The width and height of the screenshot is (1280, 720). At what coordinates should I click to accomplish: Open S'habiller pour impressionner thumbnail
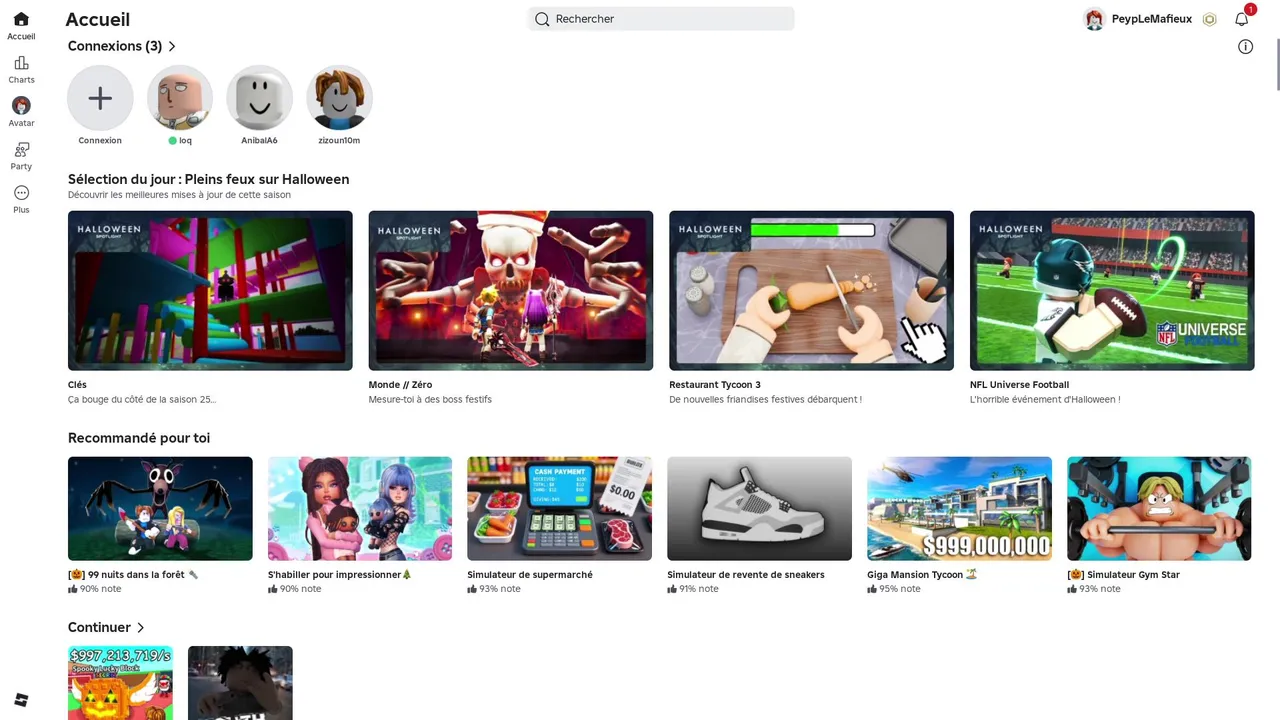pos(360,508)
